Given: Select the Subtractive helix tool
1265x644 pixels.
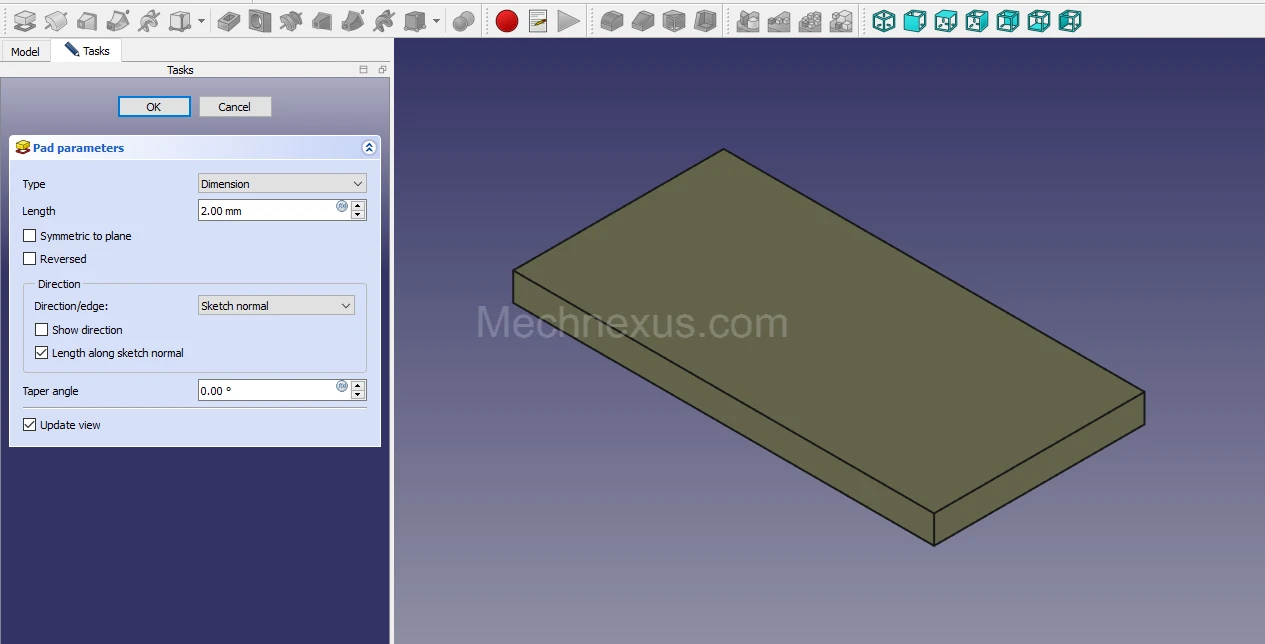Looking at the screenshot, I should (x=384, y=20).
